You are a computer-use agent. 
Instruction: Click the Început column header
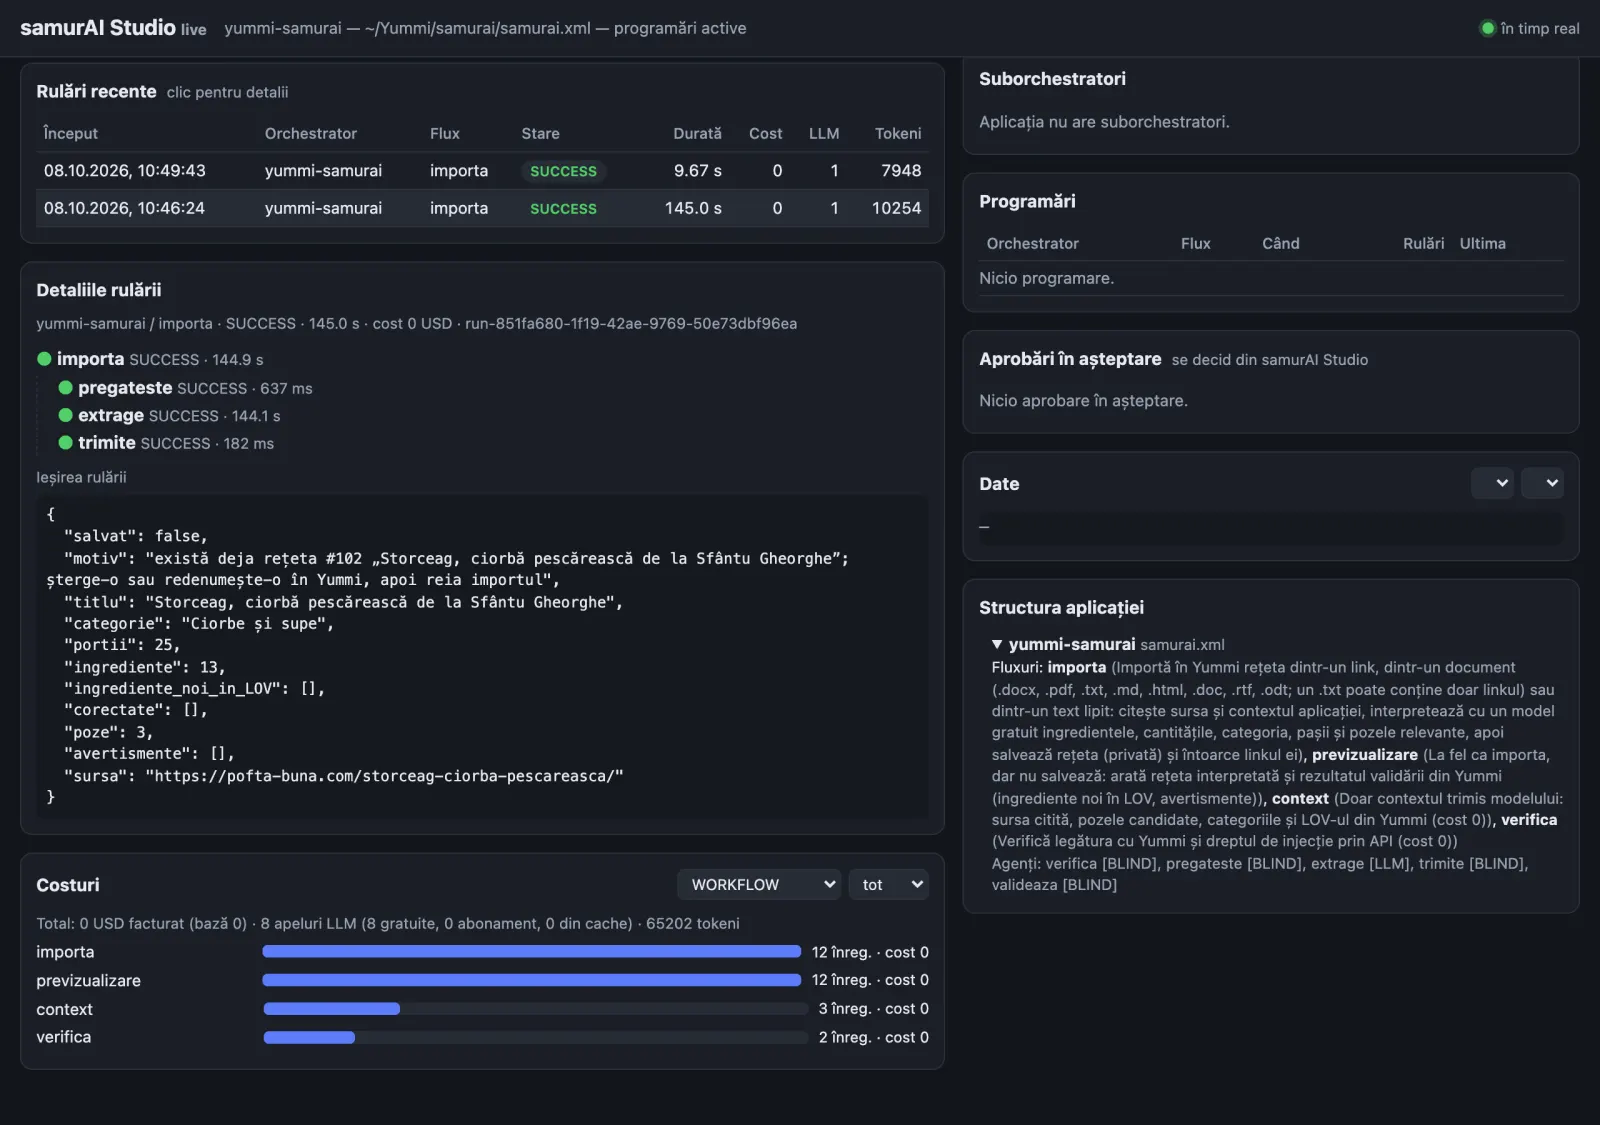[71, 133]
